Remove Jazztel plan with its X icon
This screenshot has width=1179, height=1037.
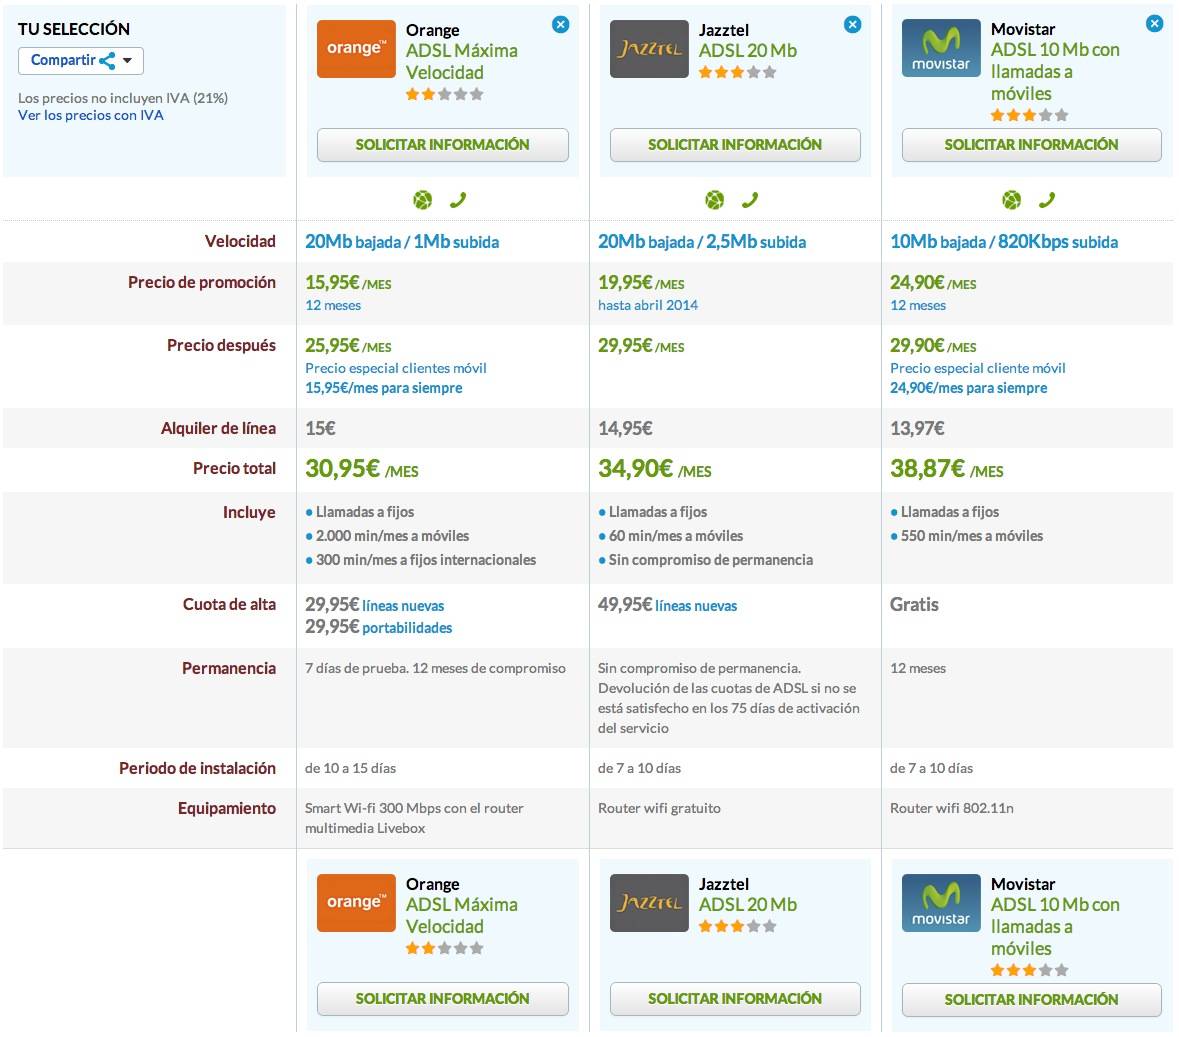pyautogui.click(x=852, y=25)
